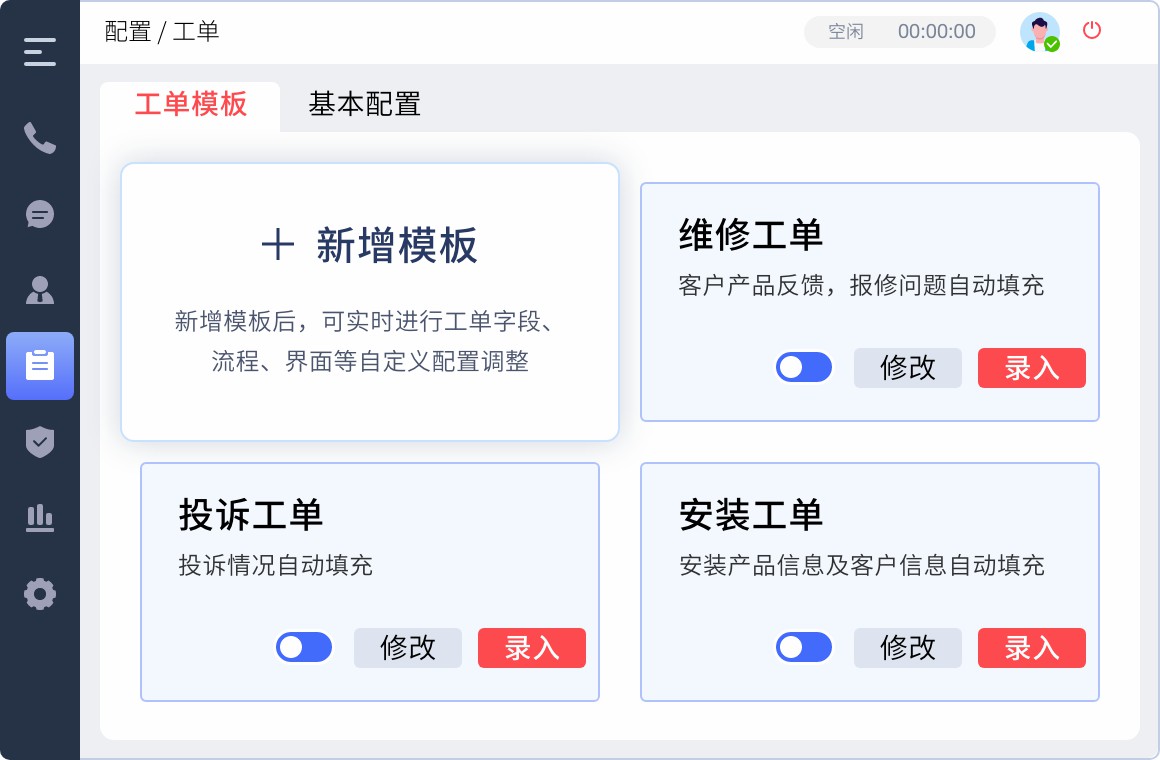
Task: Enable the 维修工单 template toggle
Action: click(804, 367)
